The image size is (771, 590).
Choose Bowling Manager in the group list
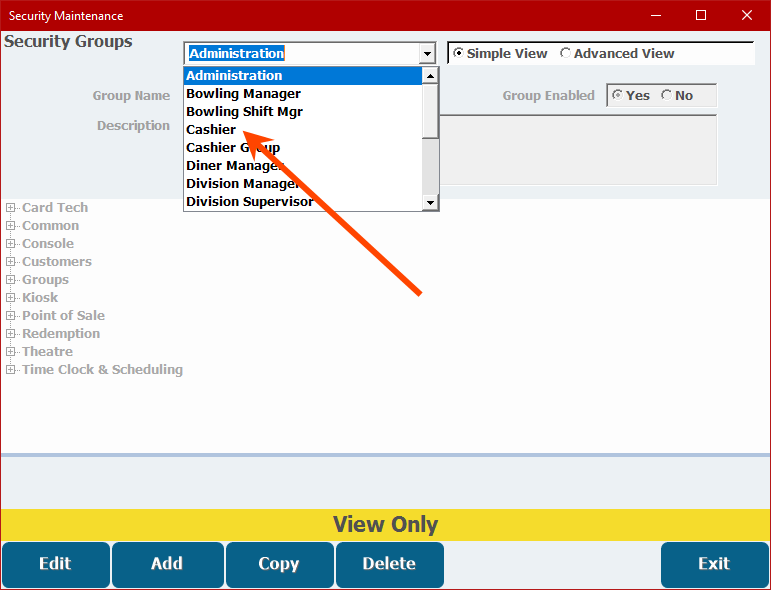(x=243, y=94)
